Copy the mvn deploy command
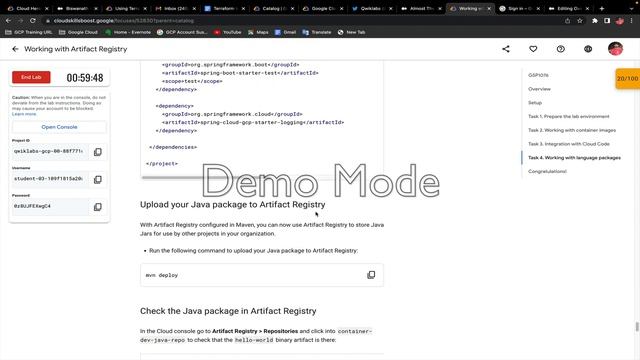This screenshot has height=360, width=640. coord(371,275)
